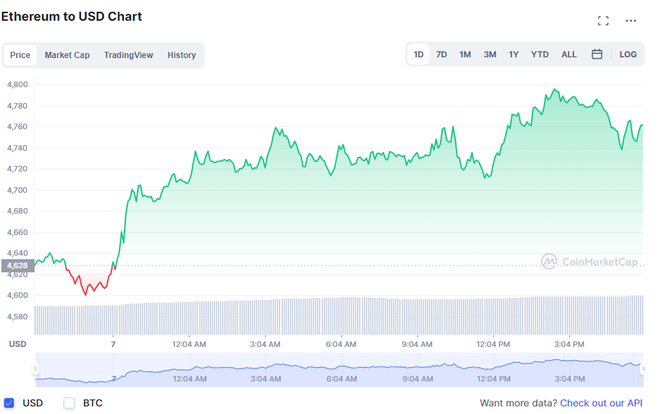The width and height of the screenshot is (660, 414).
Task: Select the 1Y time range
Action: tap(513, 54)
